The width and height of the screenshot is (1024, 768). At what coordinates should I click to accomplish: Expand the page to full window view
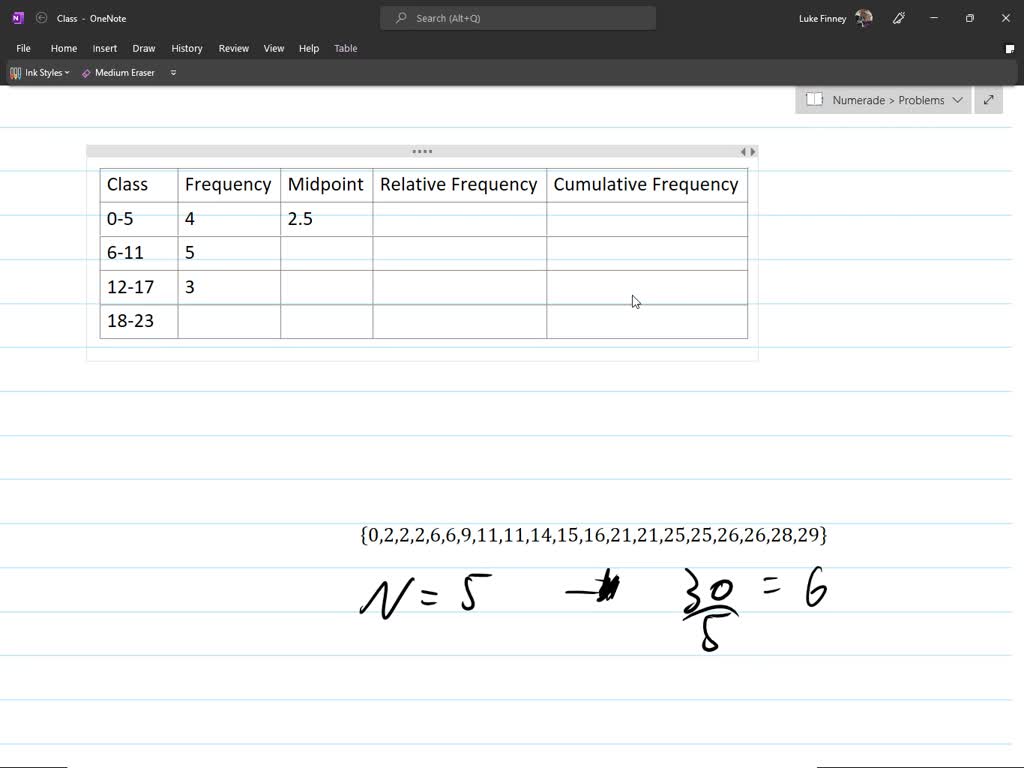coord(988,100)
